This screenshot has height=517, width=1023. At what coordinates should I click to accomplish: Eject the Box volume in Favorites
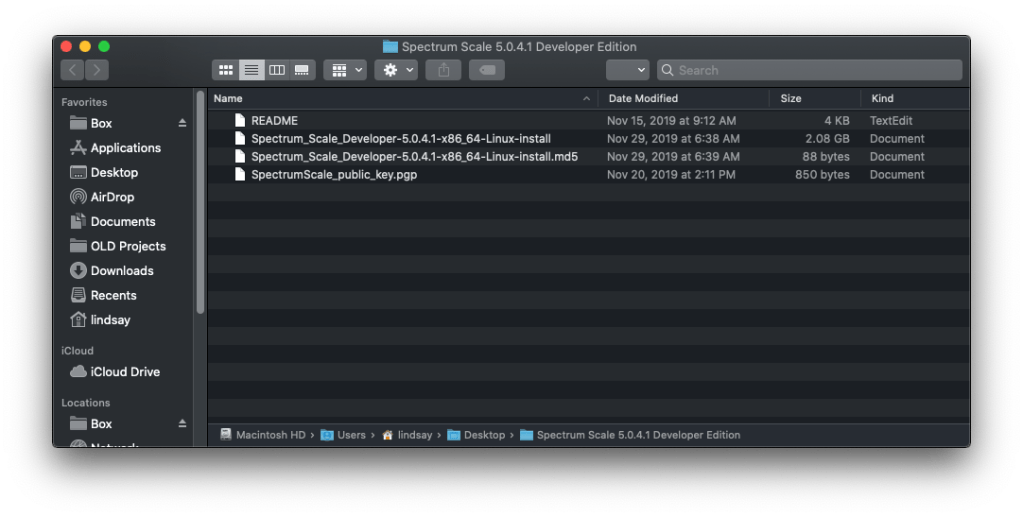coord(182,123)
